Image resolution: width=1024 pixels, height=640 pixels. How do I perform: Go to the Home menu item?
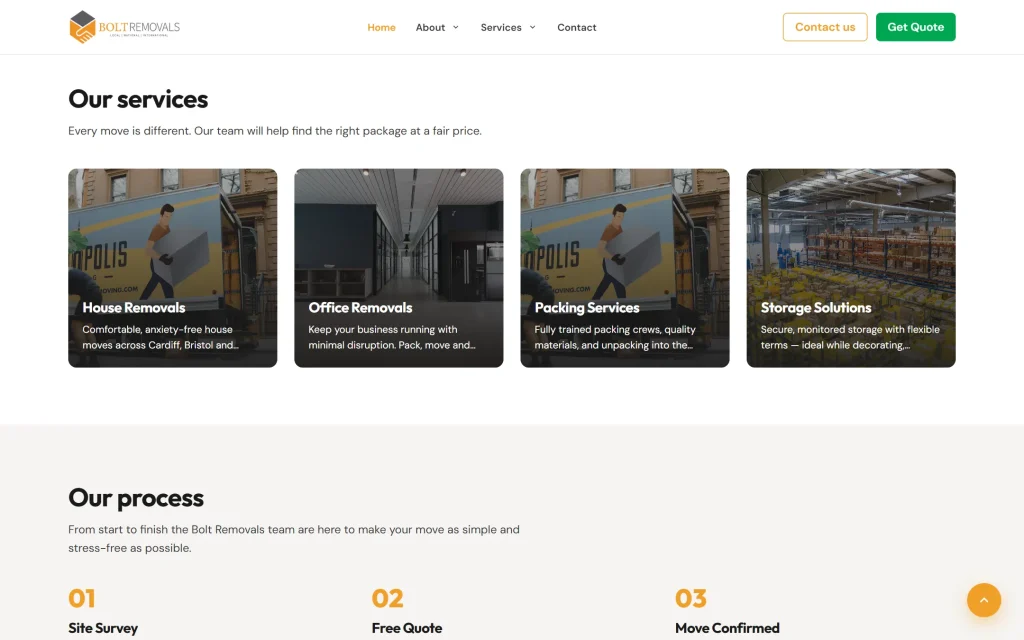click(381, 27)
